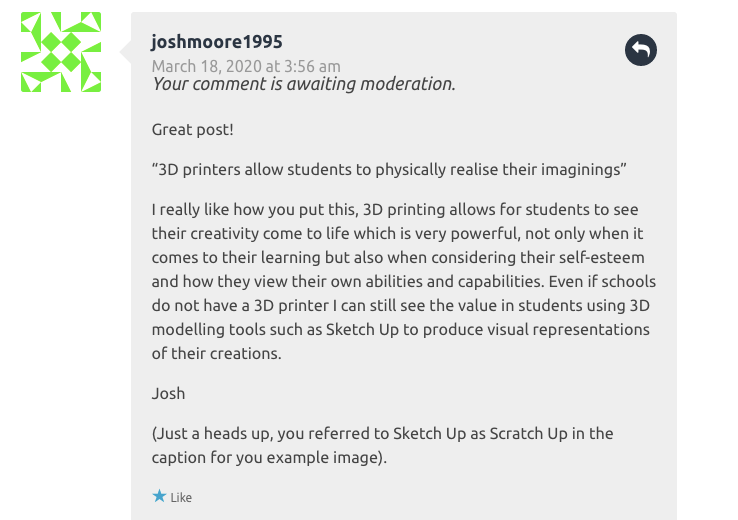Click the "Josh" signature line
The height and width of the screenshot is (520, 738).
pyautogui.click(x=168, y=393)
